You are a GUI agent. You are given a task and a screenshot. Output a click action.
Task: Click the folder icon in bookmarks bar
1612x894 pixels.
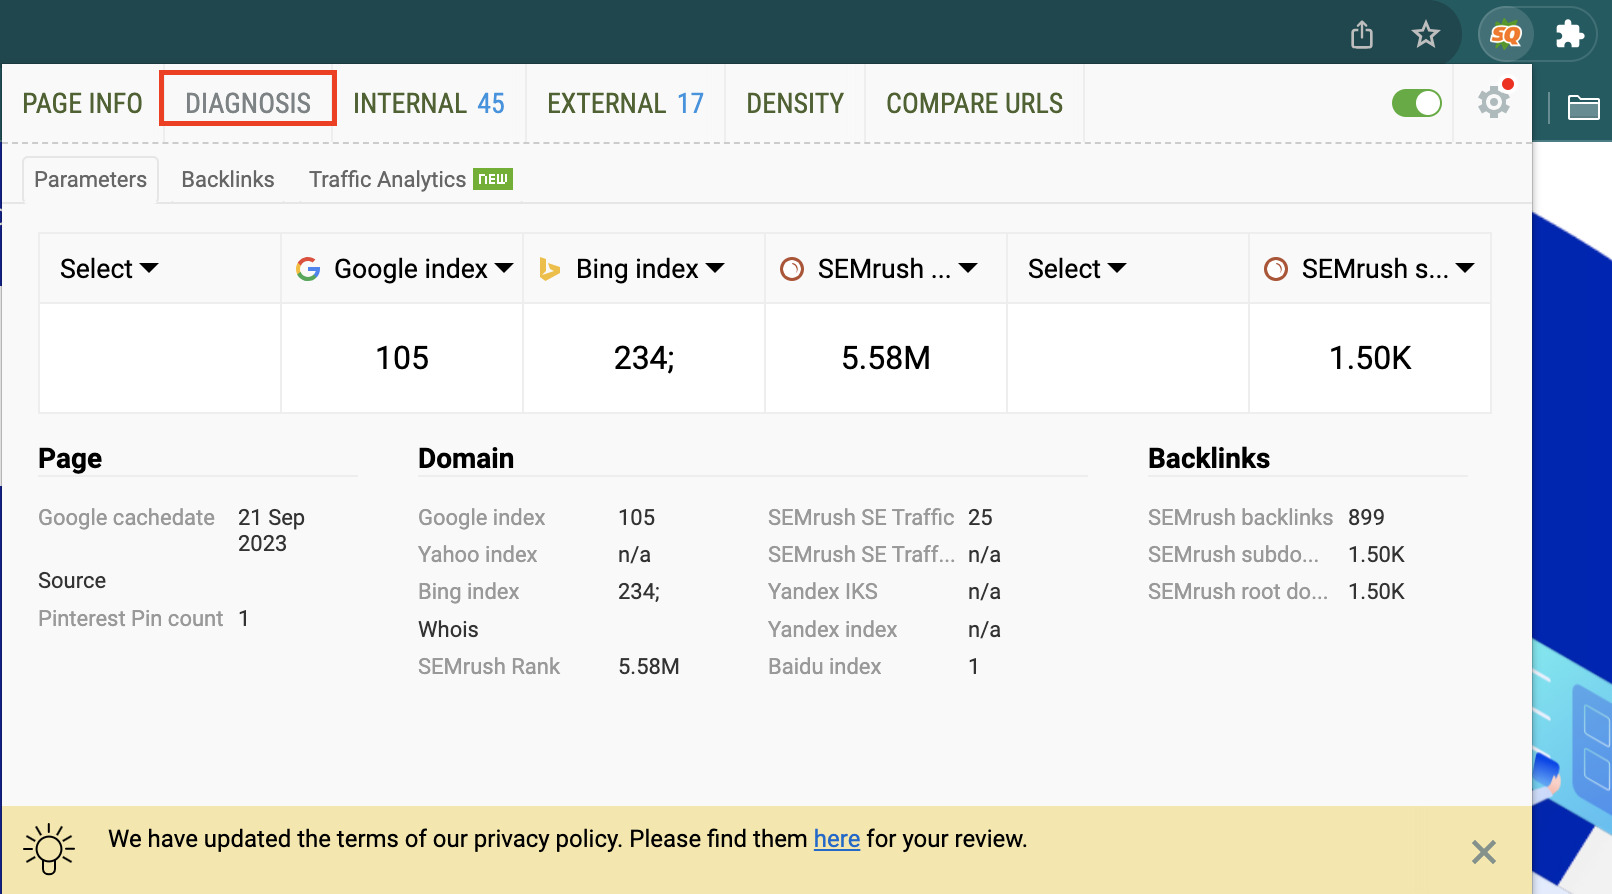1583,106
